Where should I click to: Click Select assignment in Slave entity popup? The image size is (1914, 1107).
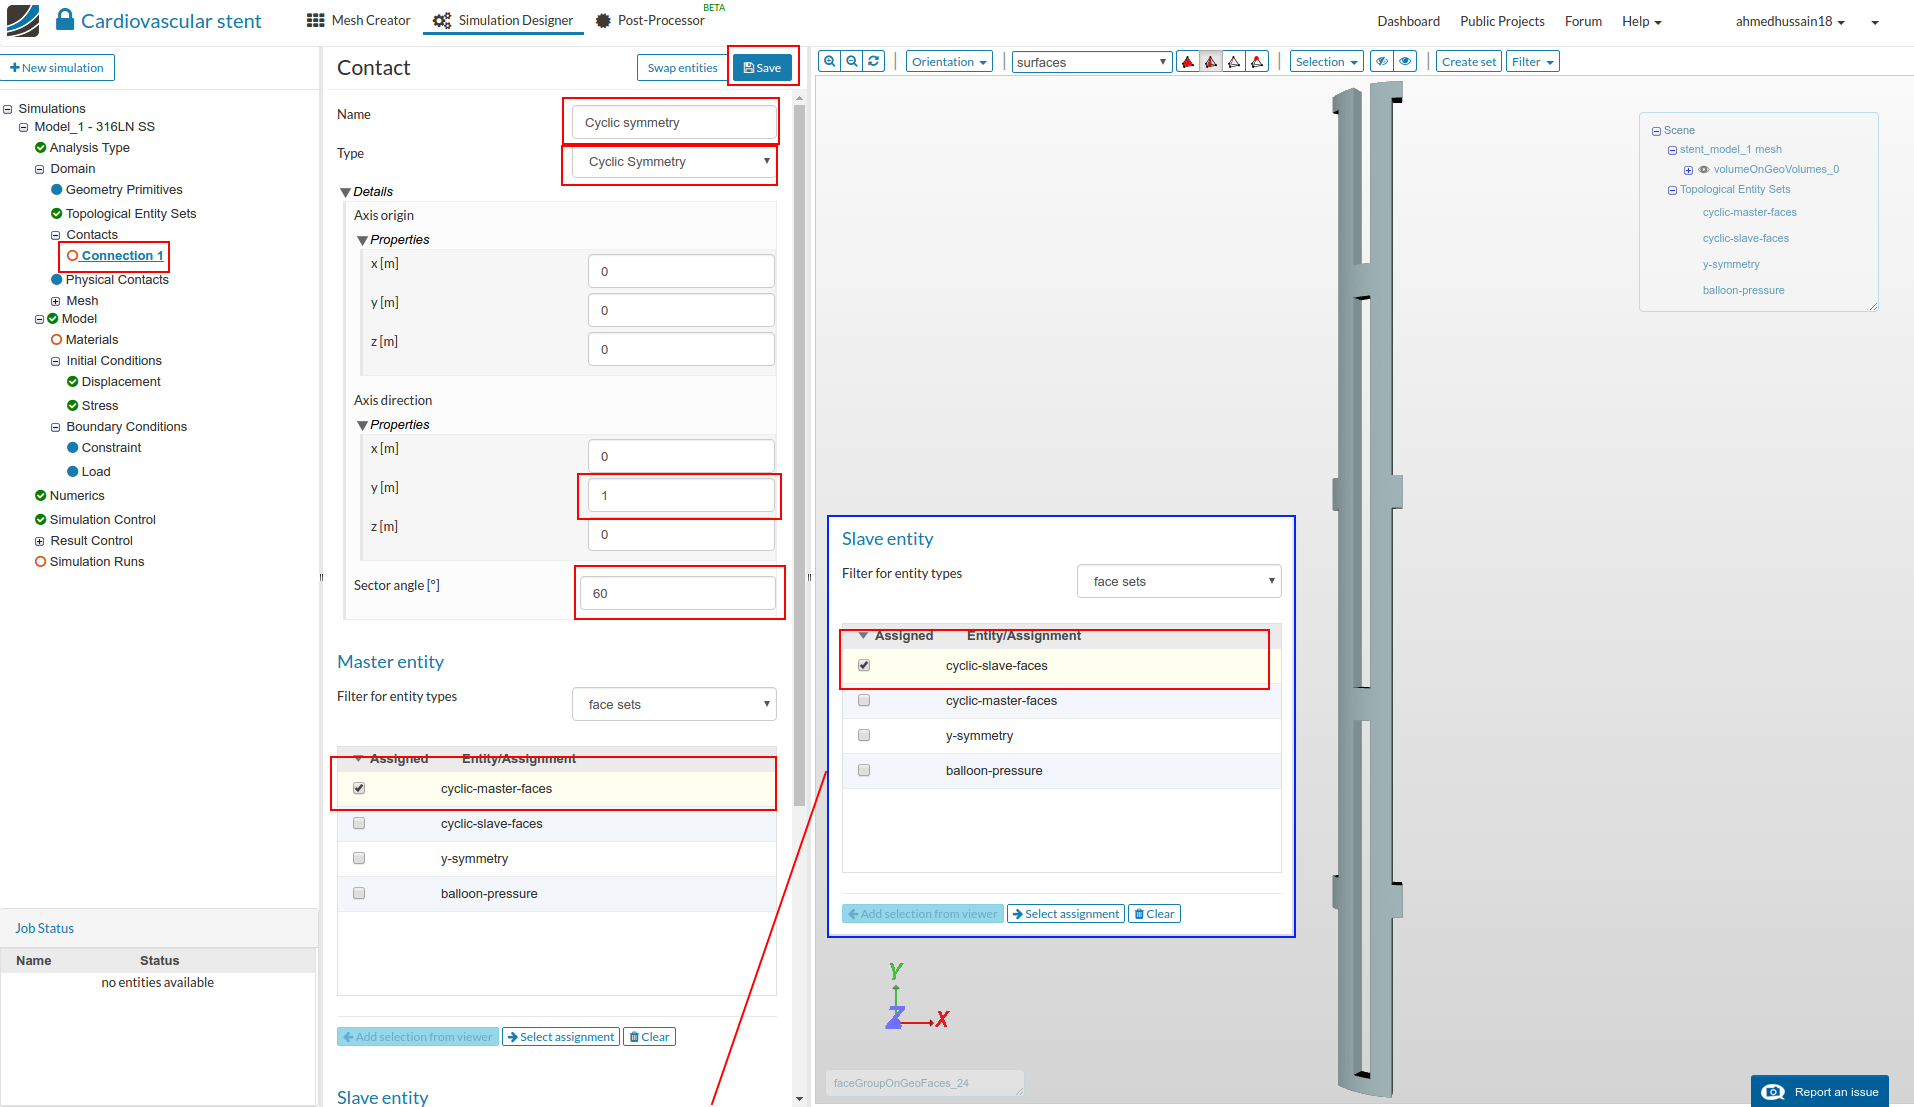coord(1066,914)
